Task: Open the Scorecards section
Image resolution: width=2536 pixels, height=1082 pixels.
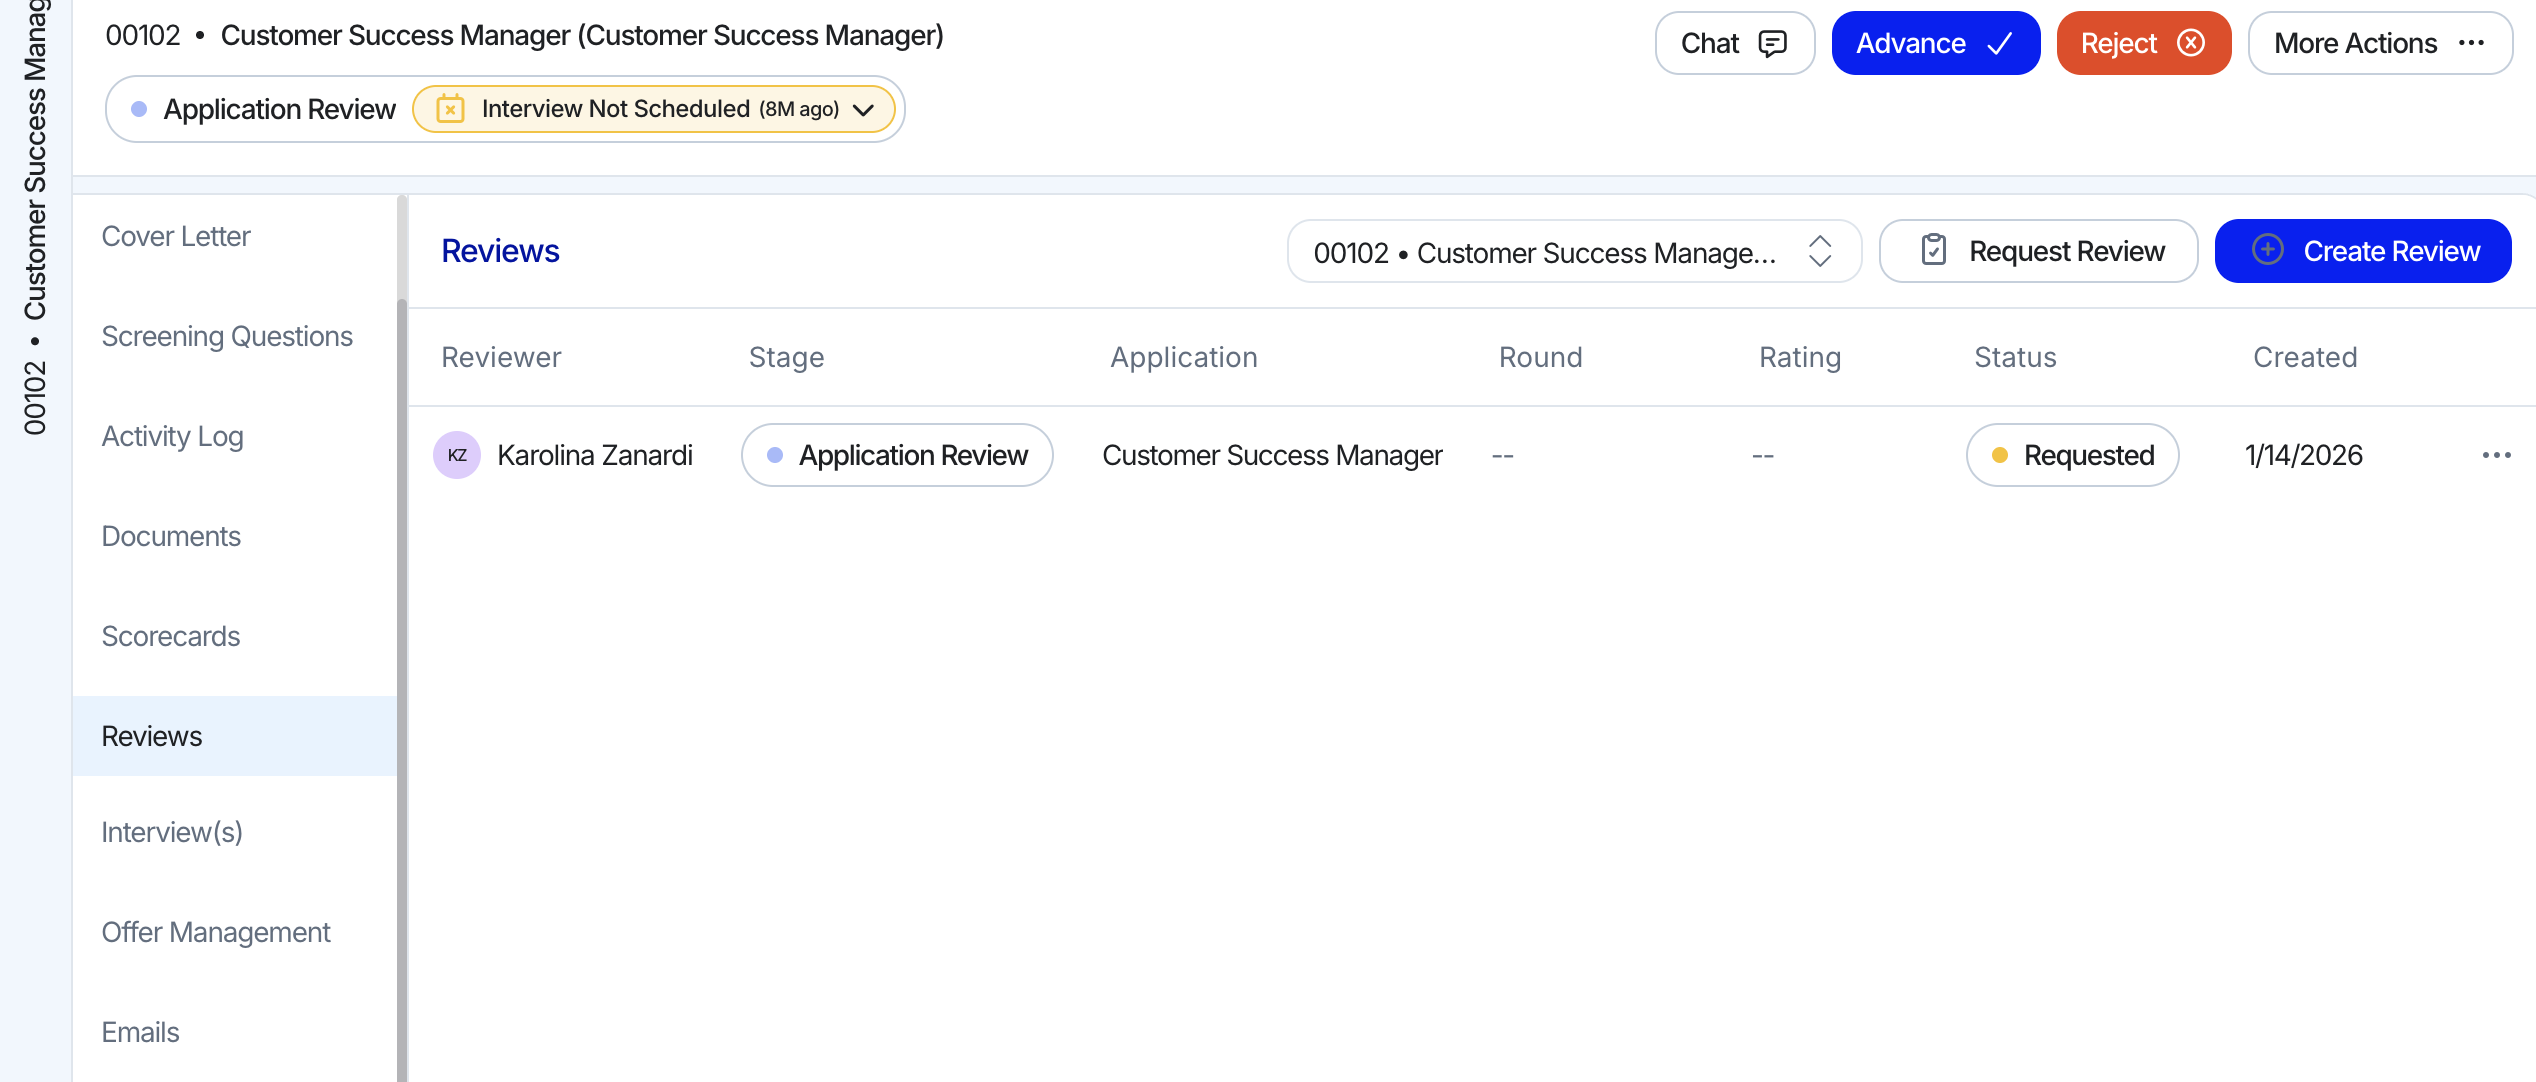Action: [171, 636]
